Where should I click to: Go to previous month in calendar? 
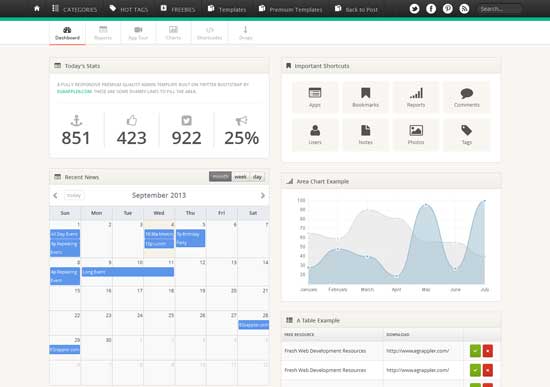pos(55,195)
